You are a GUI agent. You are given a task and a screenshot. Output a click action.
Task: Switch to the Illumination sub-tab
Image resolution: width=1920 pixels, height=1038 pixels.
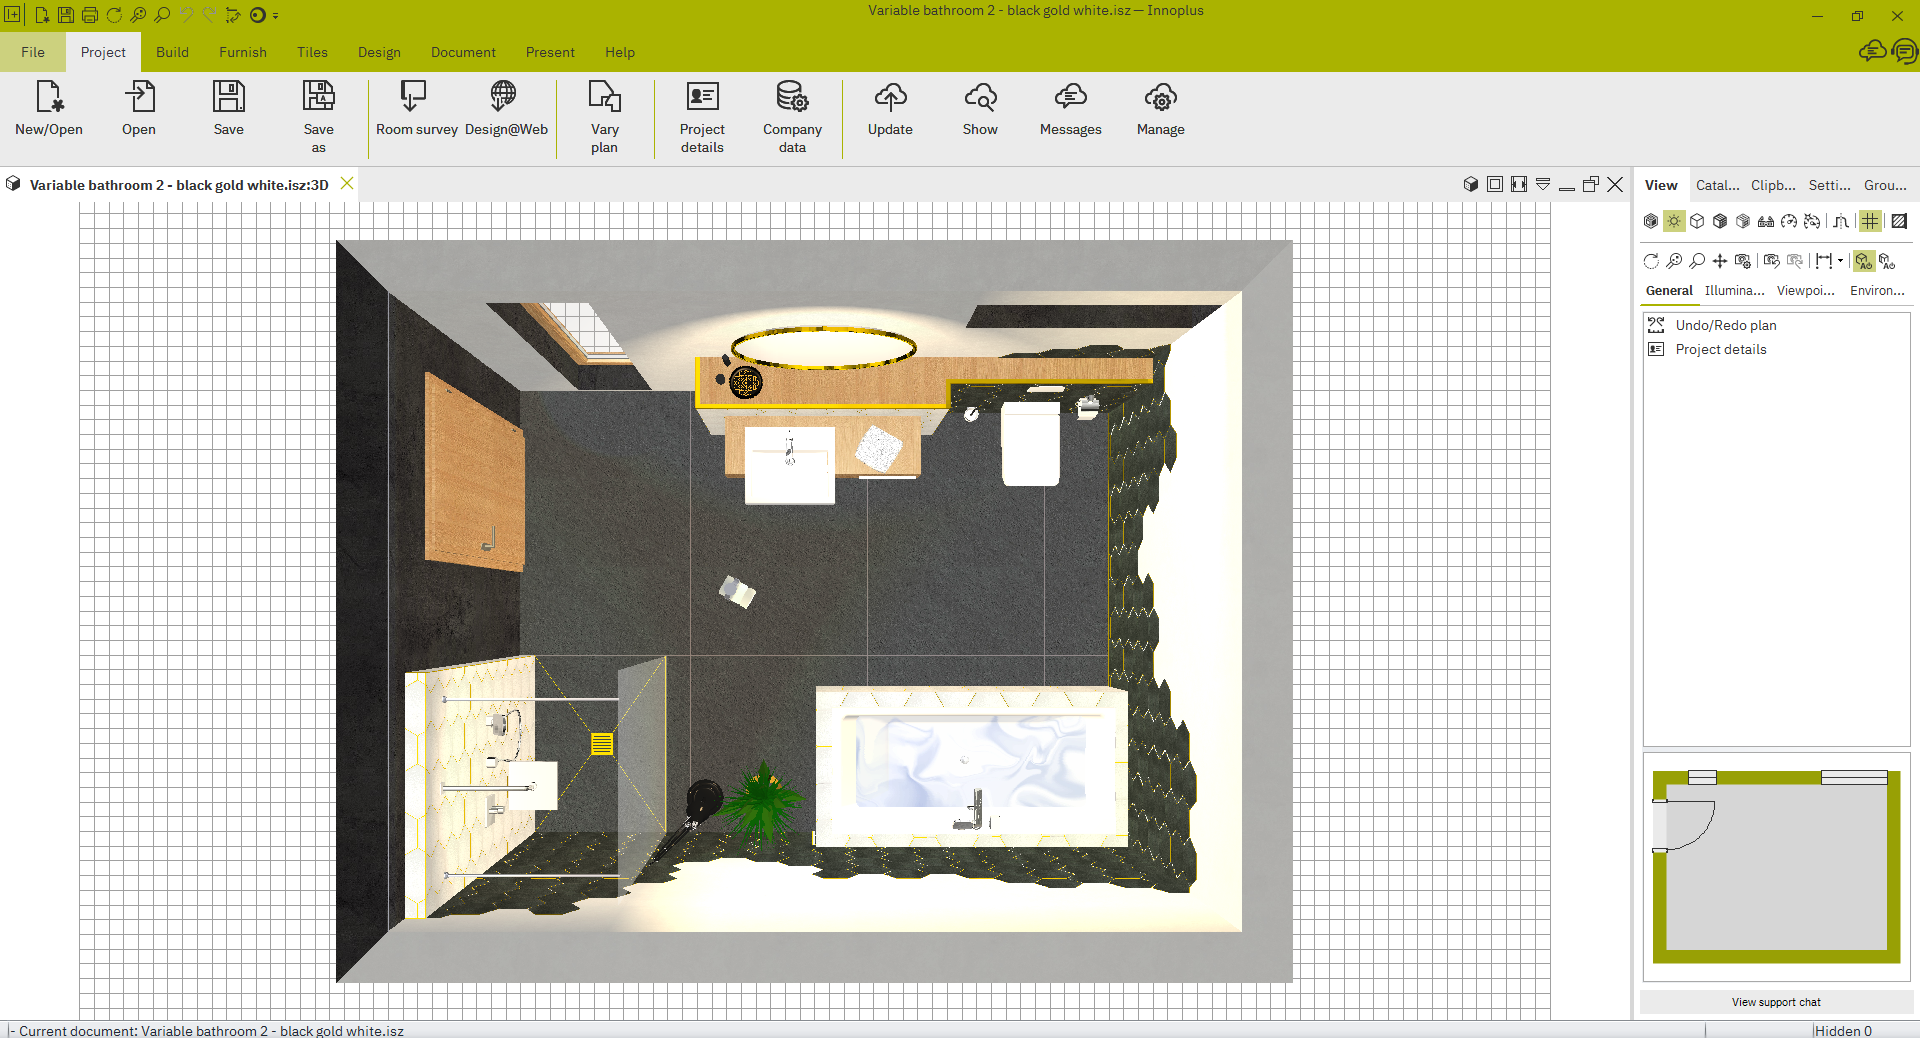tap(1734, 291)
